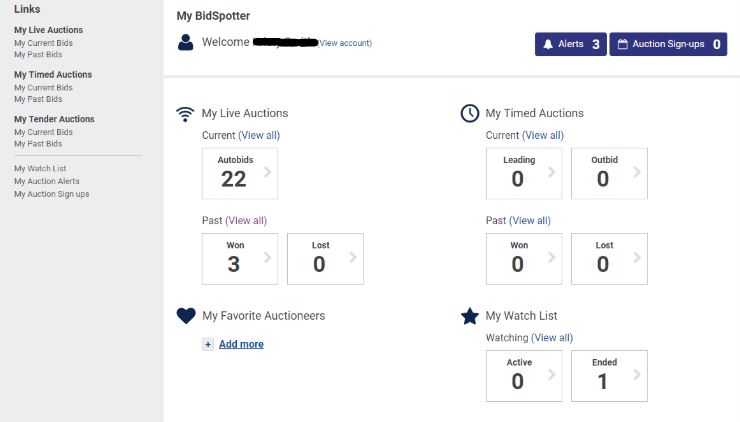This screenshot has height=422, width=740.
Task: Open the Outbid chevron in Timed Auctions
Action: point(637,172)
